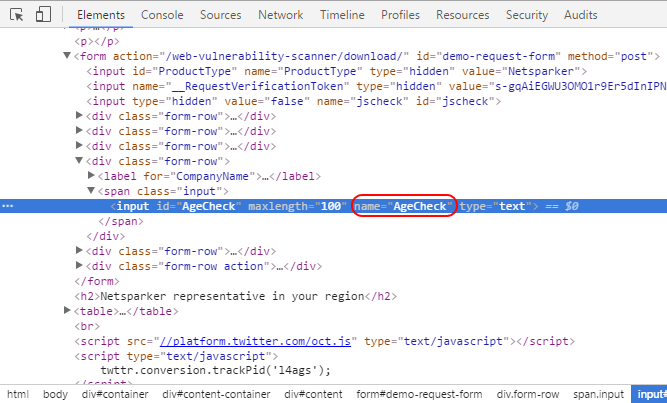Expand the table element node
The width and height of the screenshot is (667, 403).
click(x=68, y=311)
